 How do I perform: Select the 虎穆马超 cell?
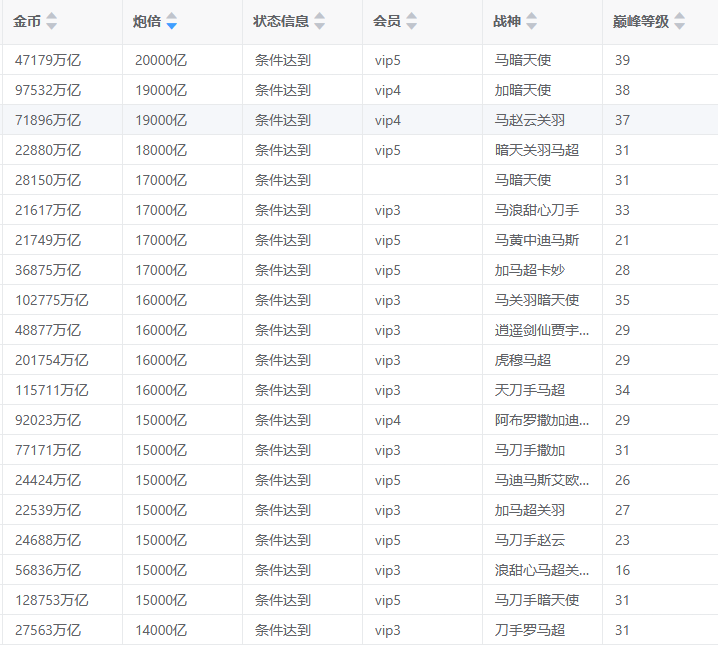coord(523,360)
